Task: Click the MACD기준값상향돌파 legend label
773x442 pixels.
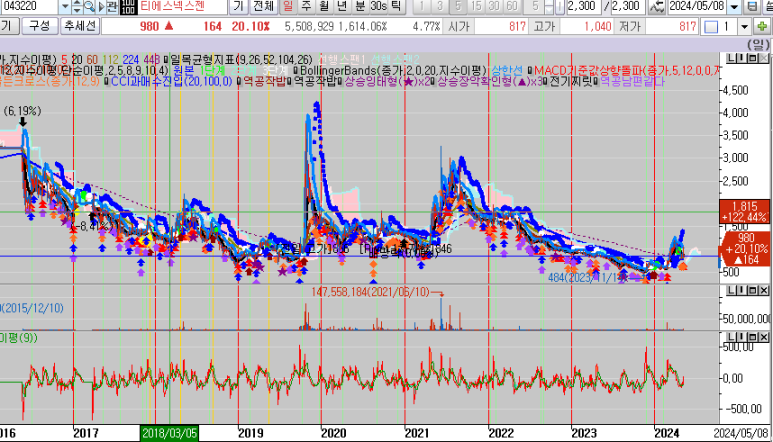Action: [x=626, y=71]
